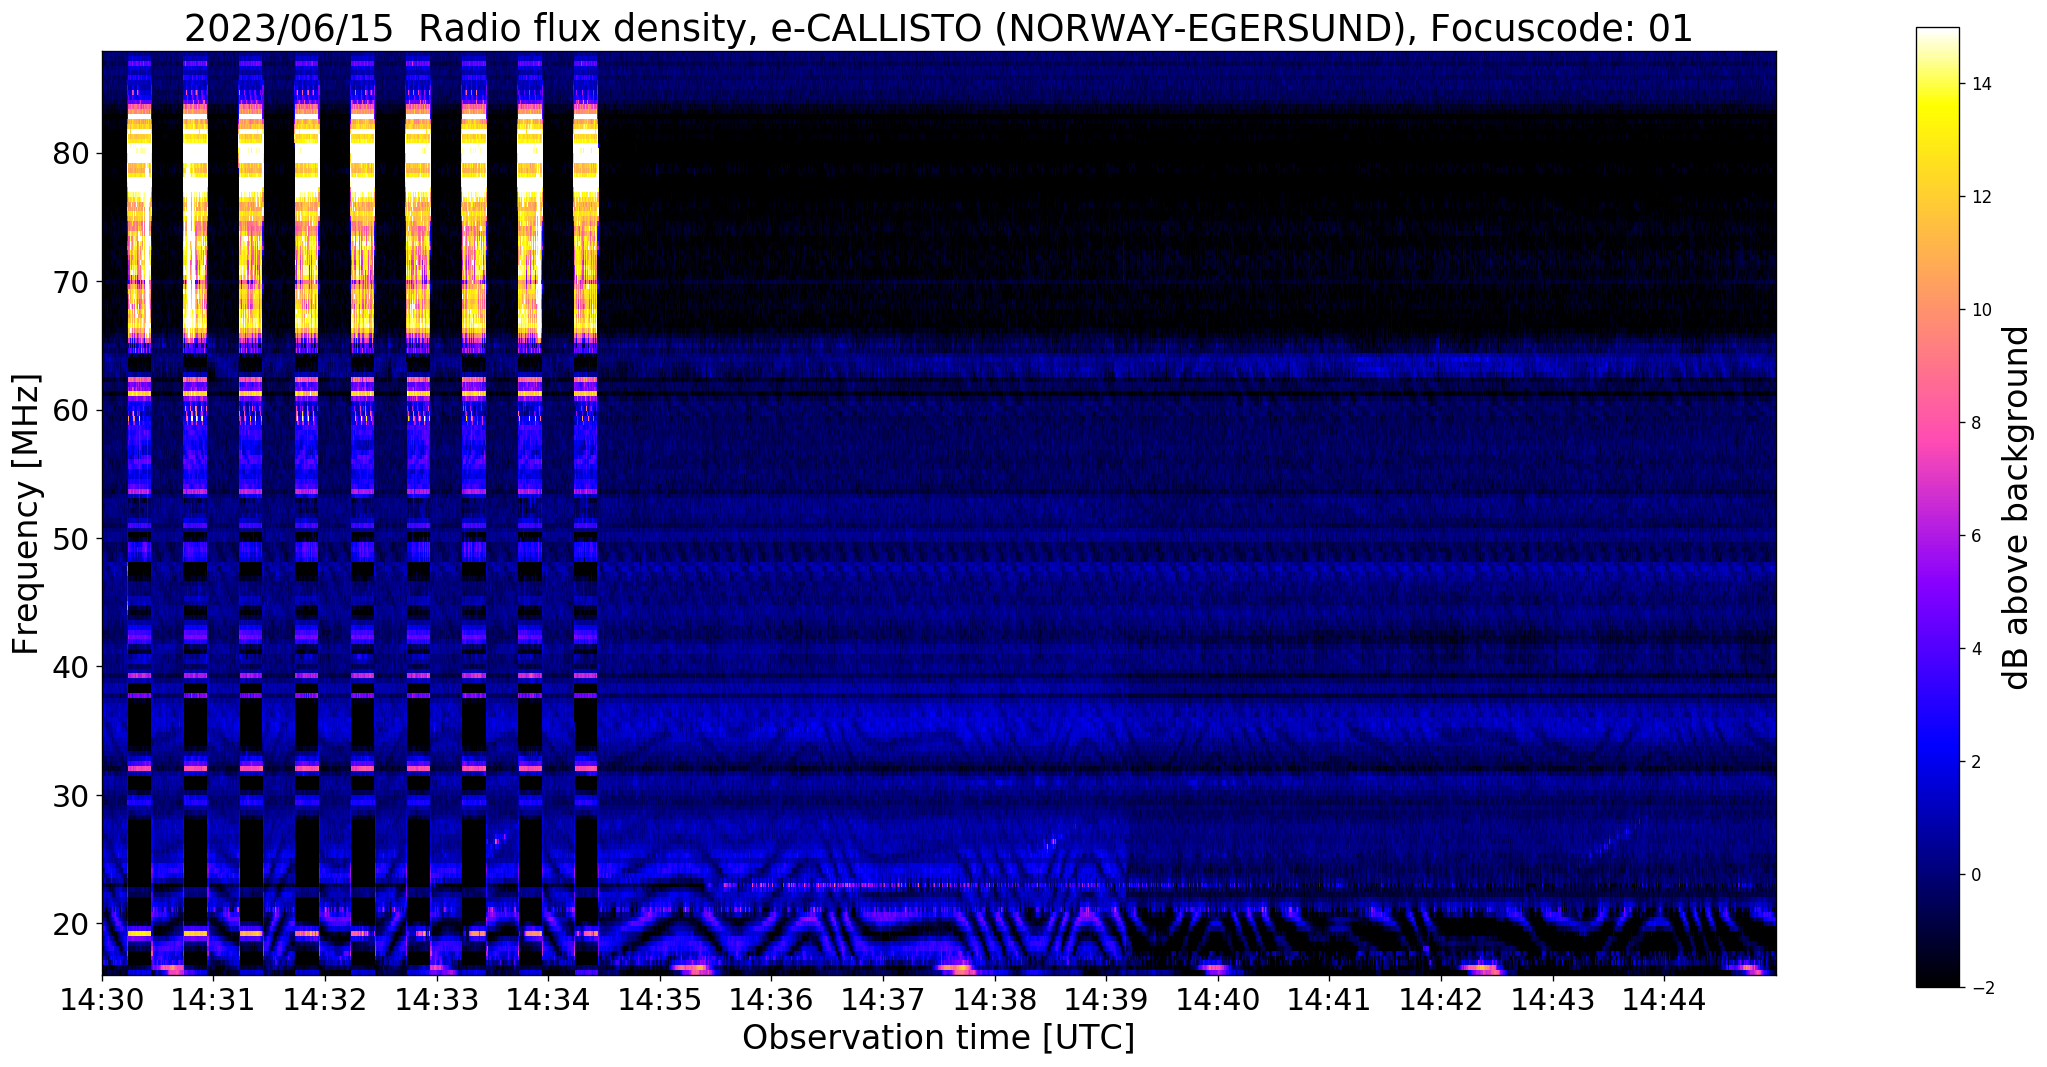Click the 14:44 time tick label

point(1664,1000)
